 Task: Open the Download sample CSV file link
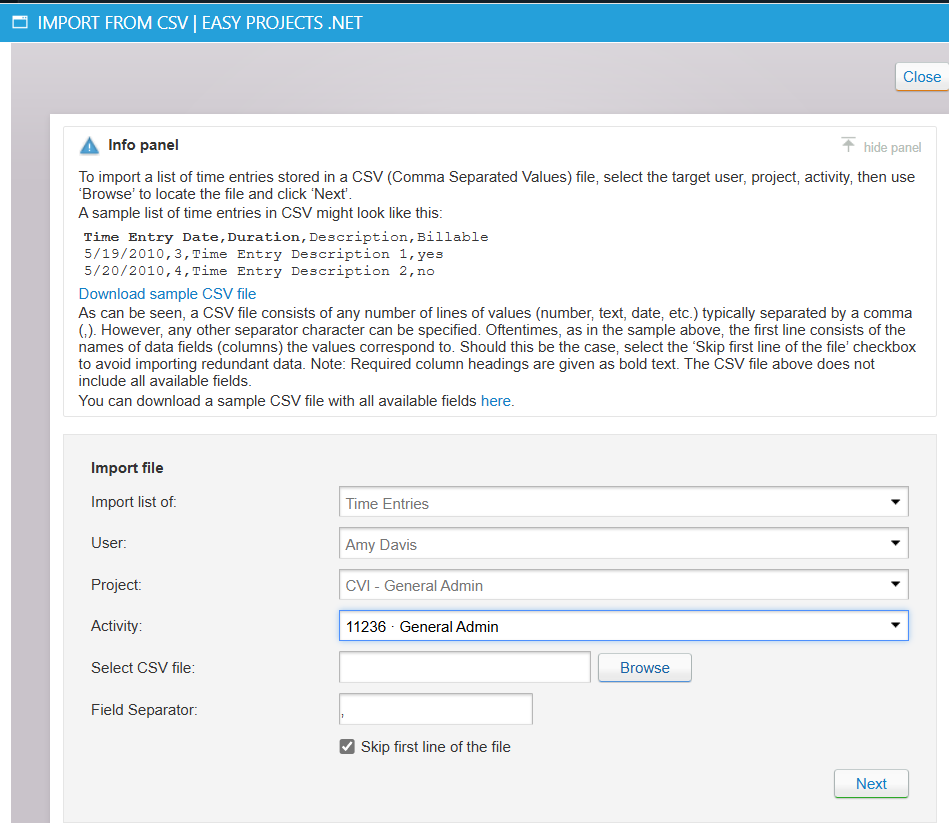(167, 293)
